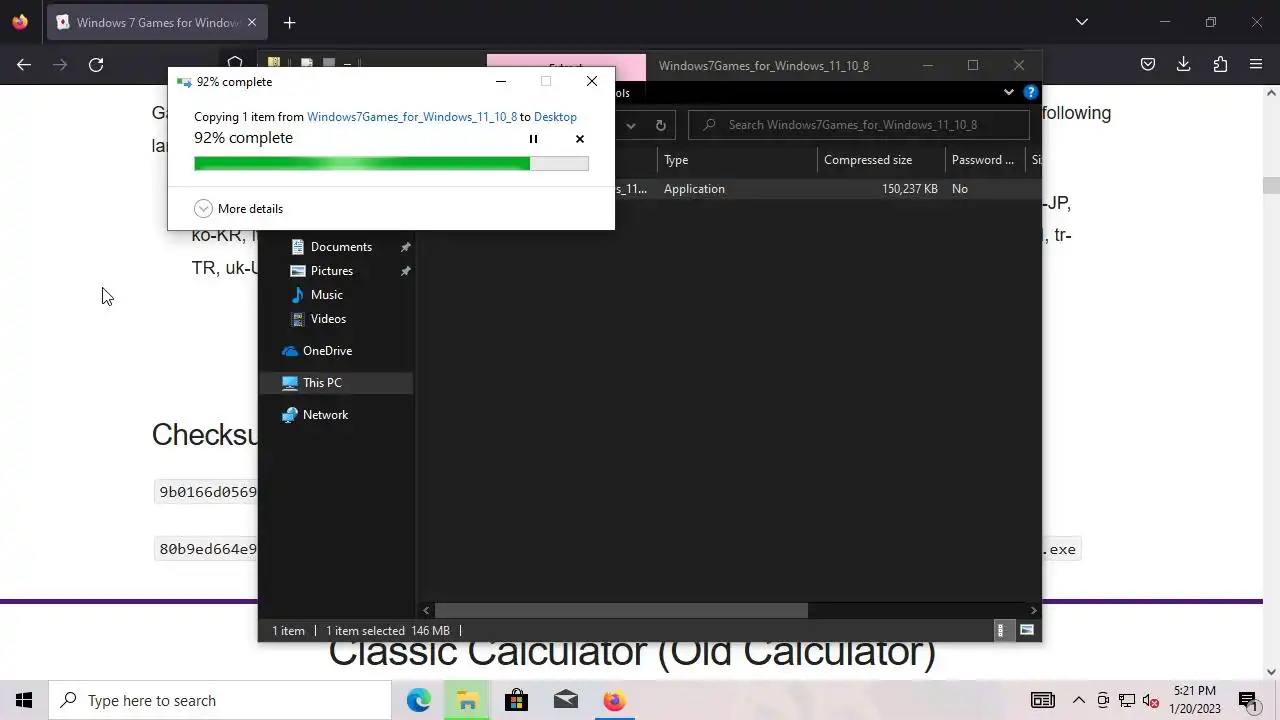The image size is (1280, 720).
Task: Open a new Firefox tab
Action: pos(289,23)
